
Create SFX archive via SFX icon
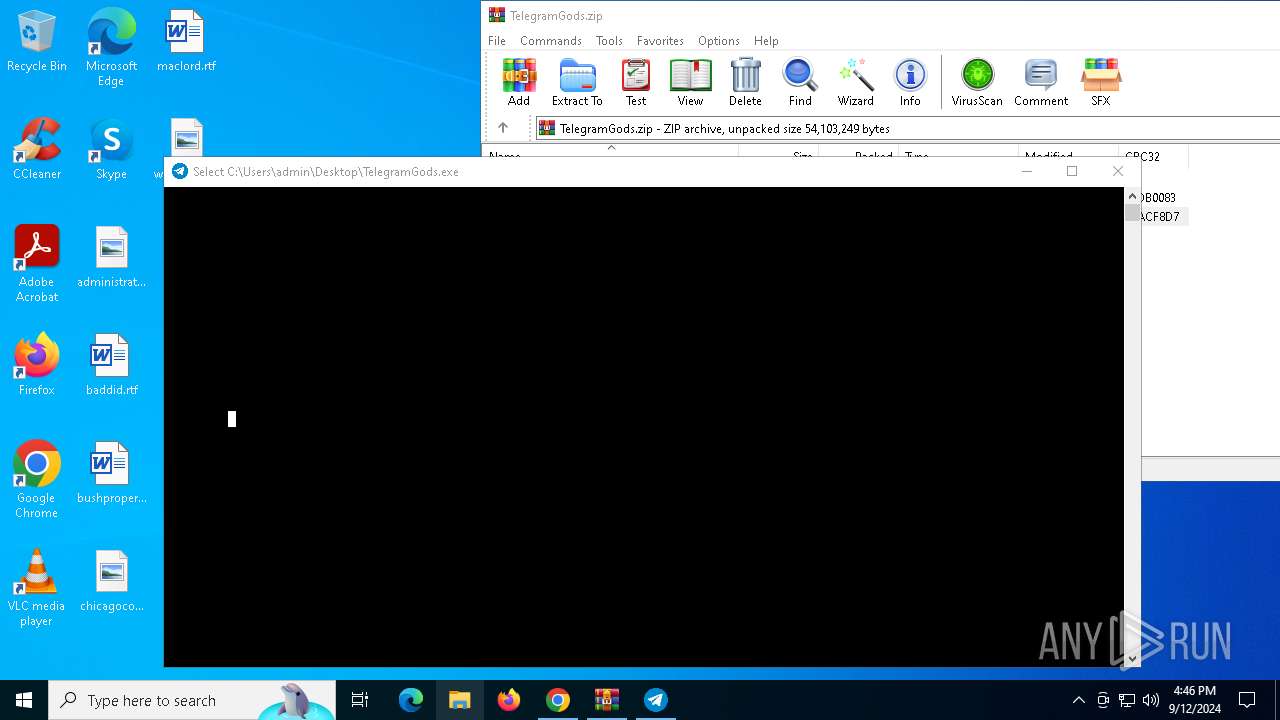pos(1100,82)
